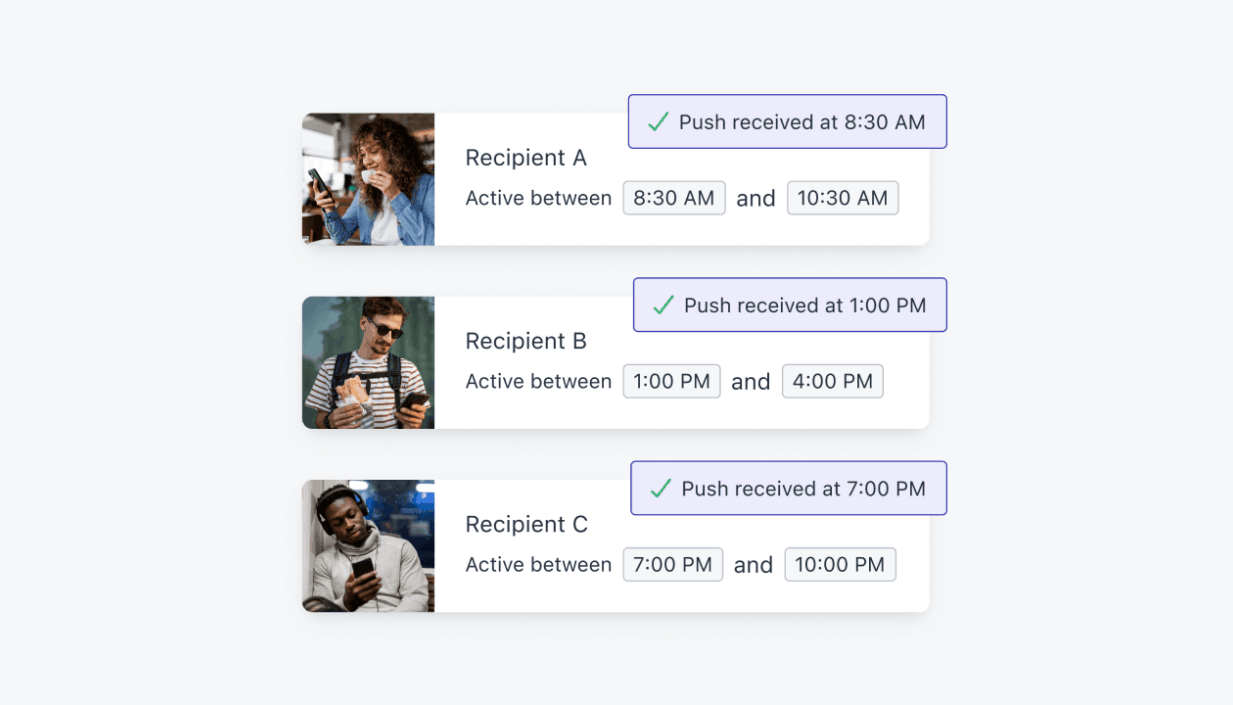Click the Recipient A name label
Viewport: 1233px width, 705px height.
coord(526,158)
